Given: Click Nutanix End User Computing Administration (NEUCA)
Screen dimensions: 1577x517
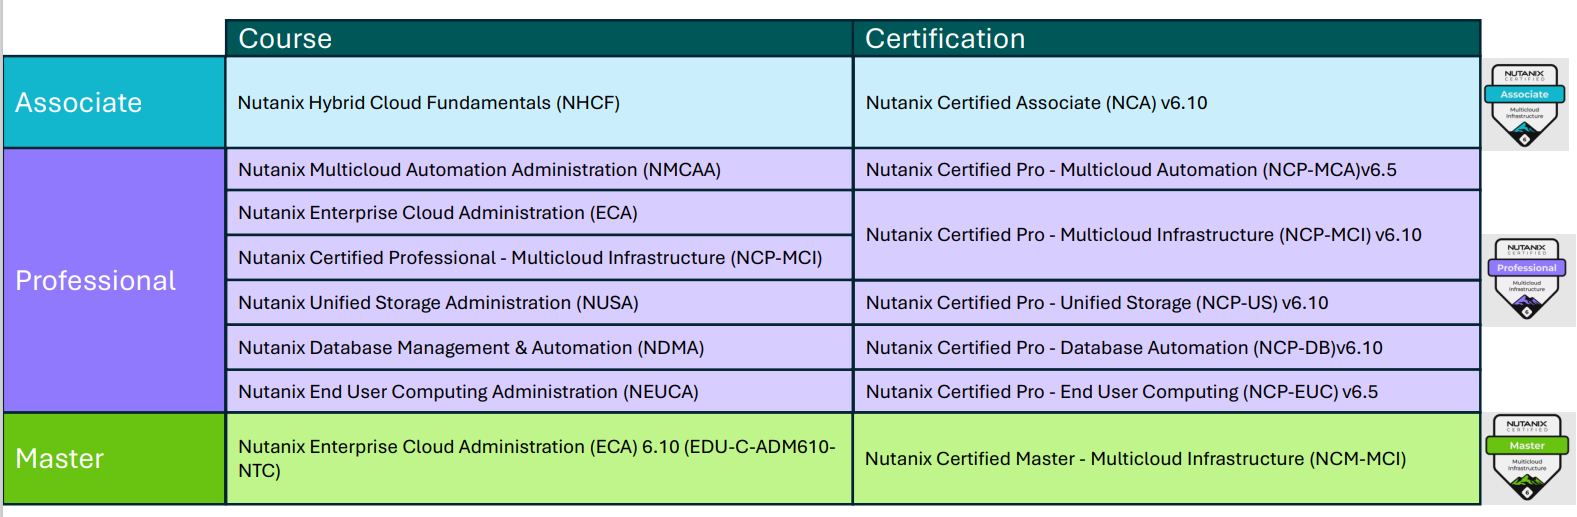Looking at the screenshot, I should (468, 392).
